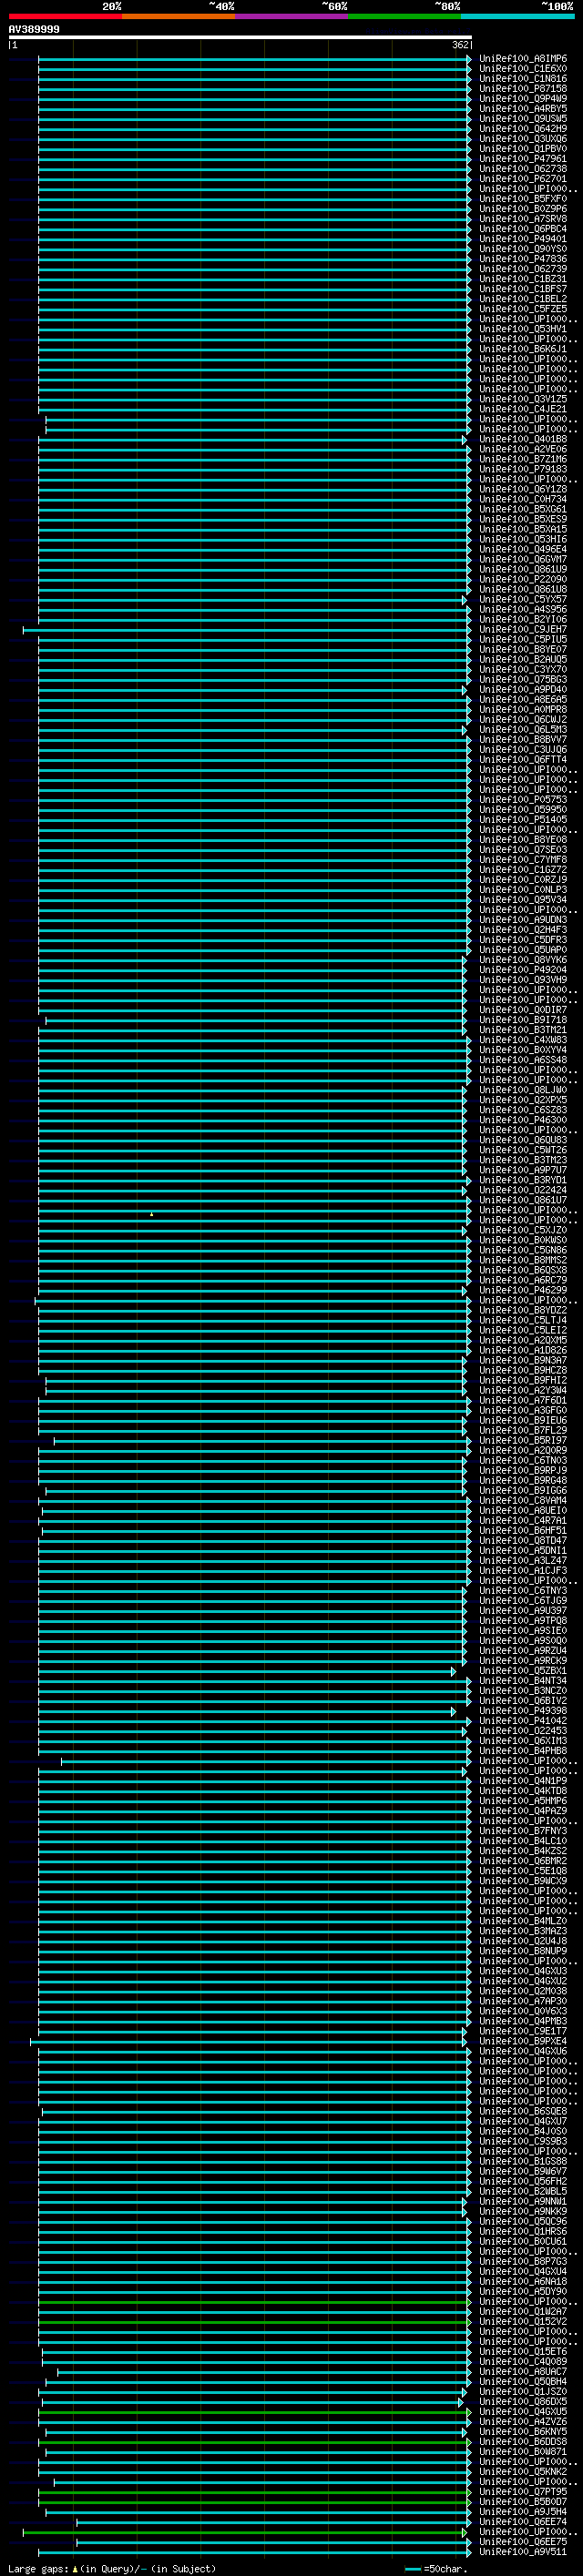
Task: Select the UniRef100_A1CJF3 label
Action: point(522,1570)
